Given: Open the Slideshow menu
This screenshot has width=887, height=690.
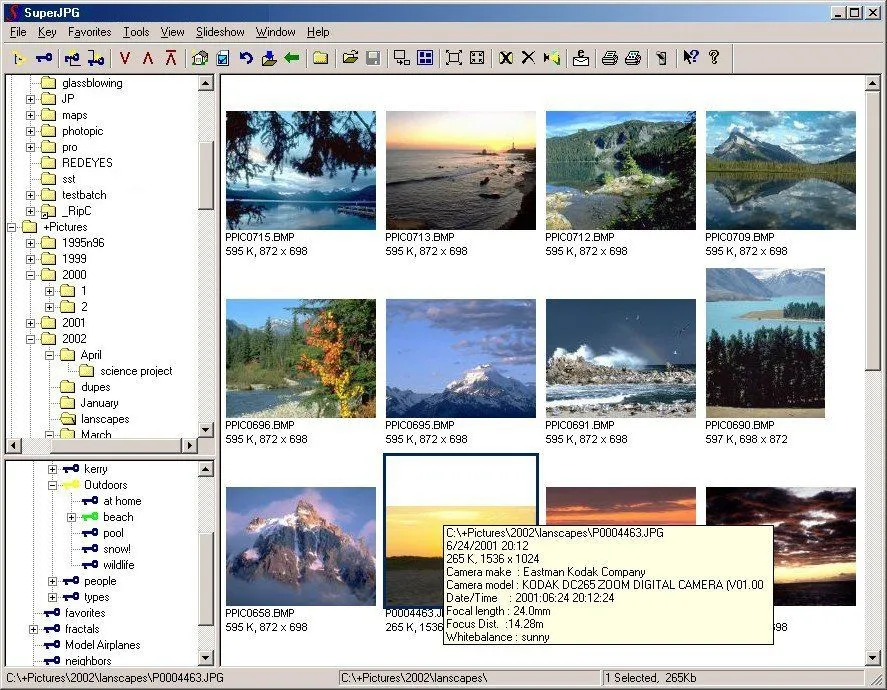Looking at the screenshot, I should pos(219,31).
